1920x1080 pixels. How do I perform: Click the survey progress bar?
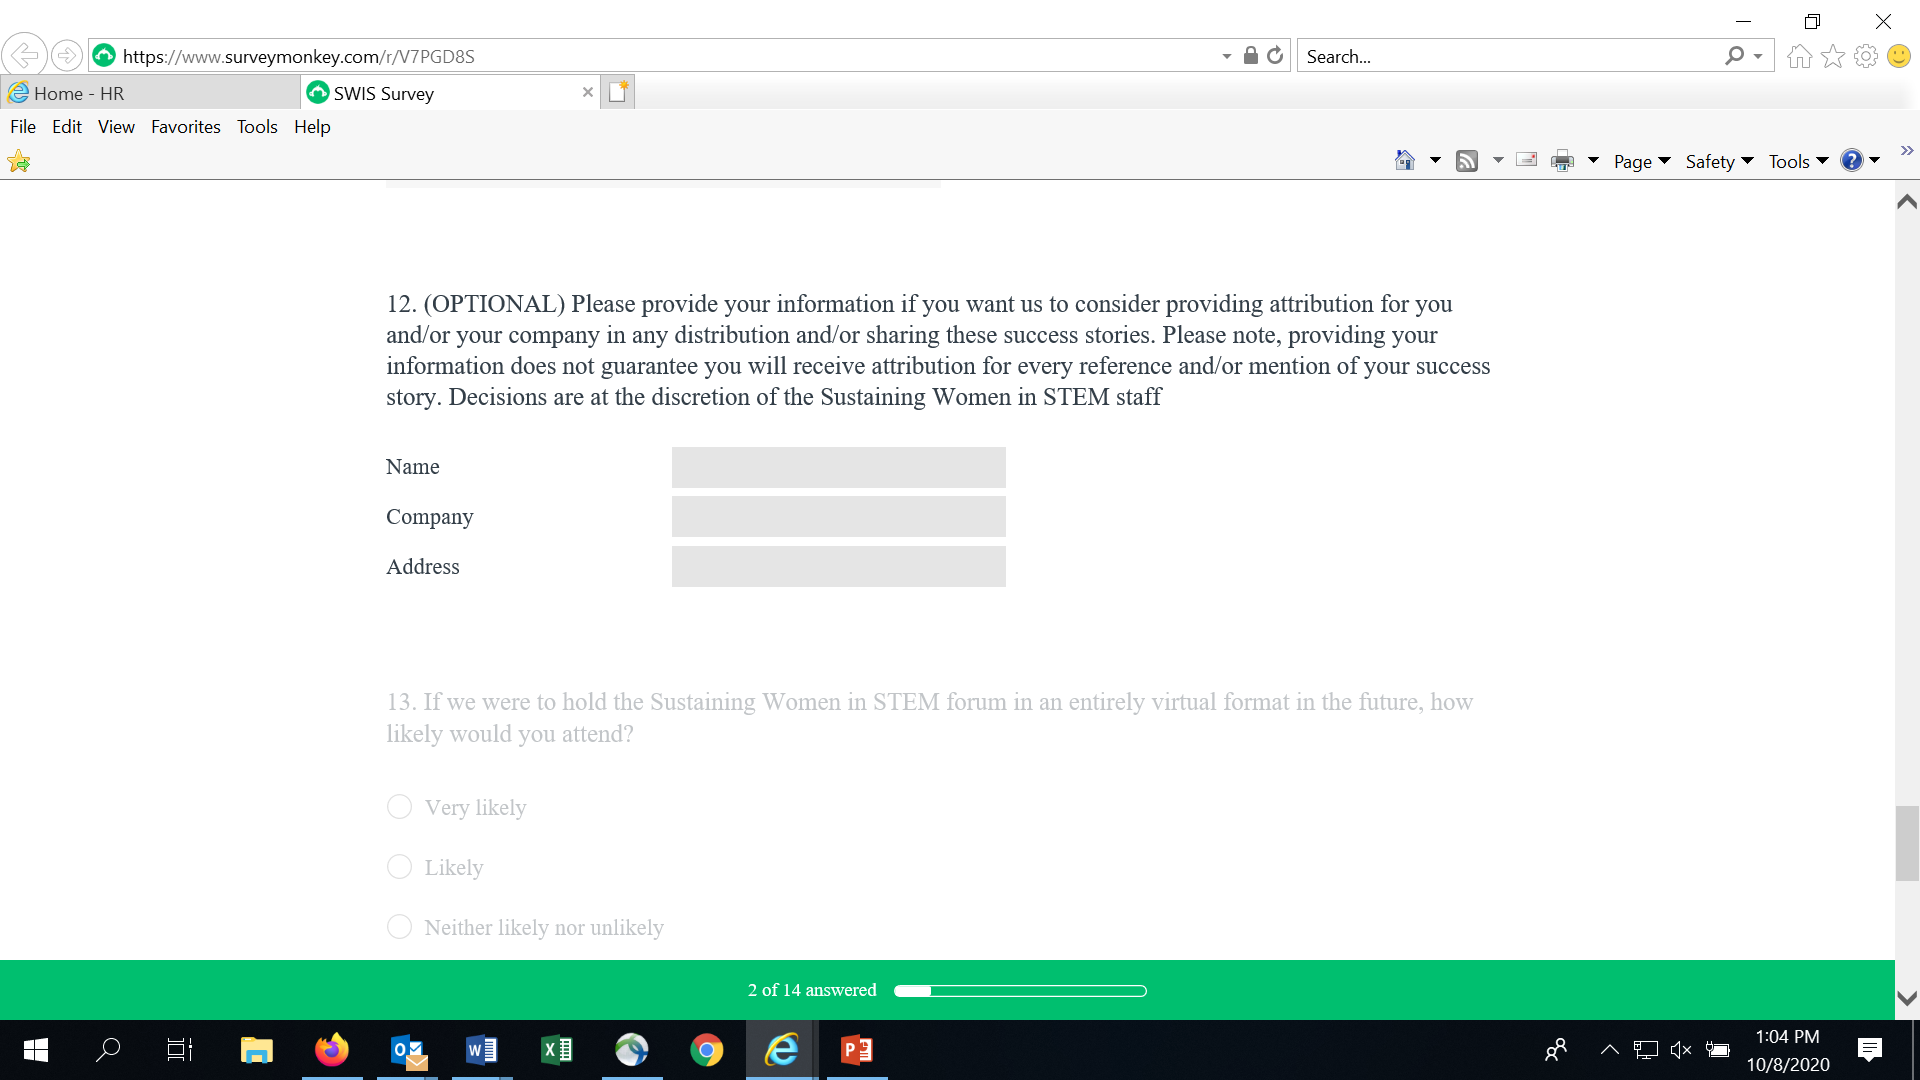(x=1020, y=991)
